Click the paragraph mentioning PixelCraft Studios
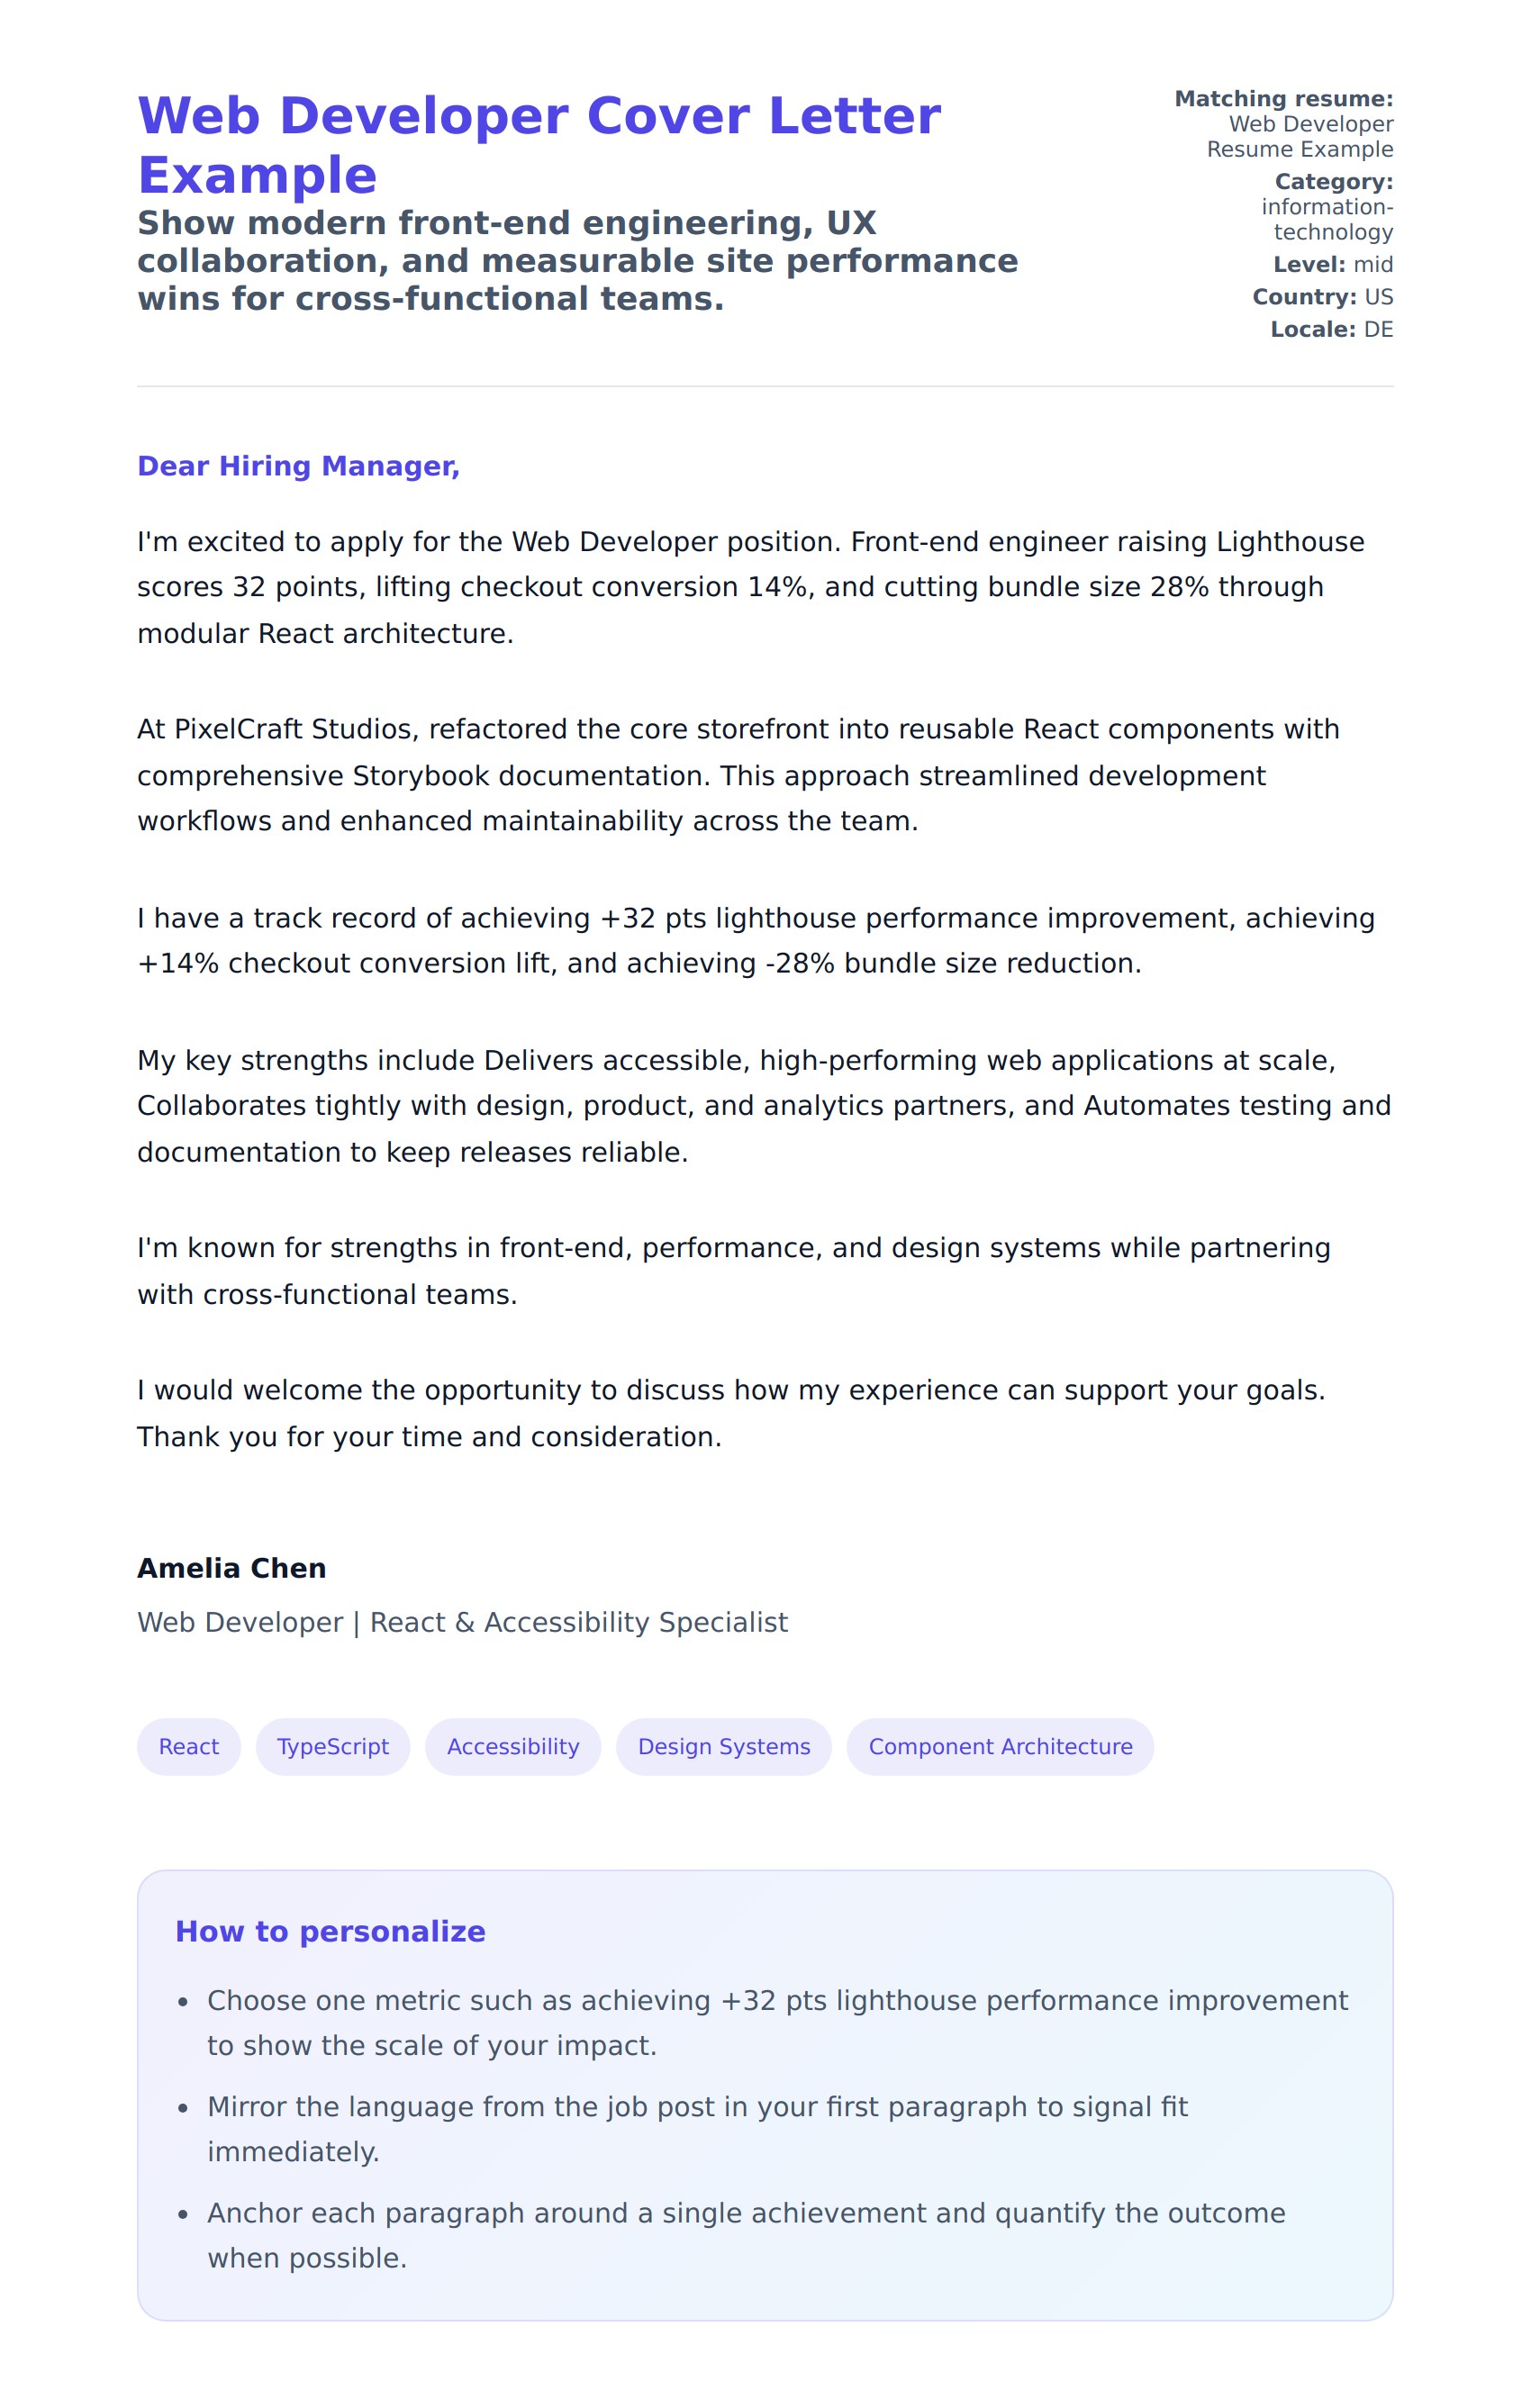 (738, 775)
